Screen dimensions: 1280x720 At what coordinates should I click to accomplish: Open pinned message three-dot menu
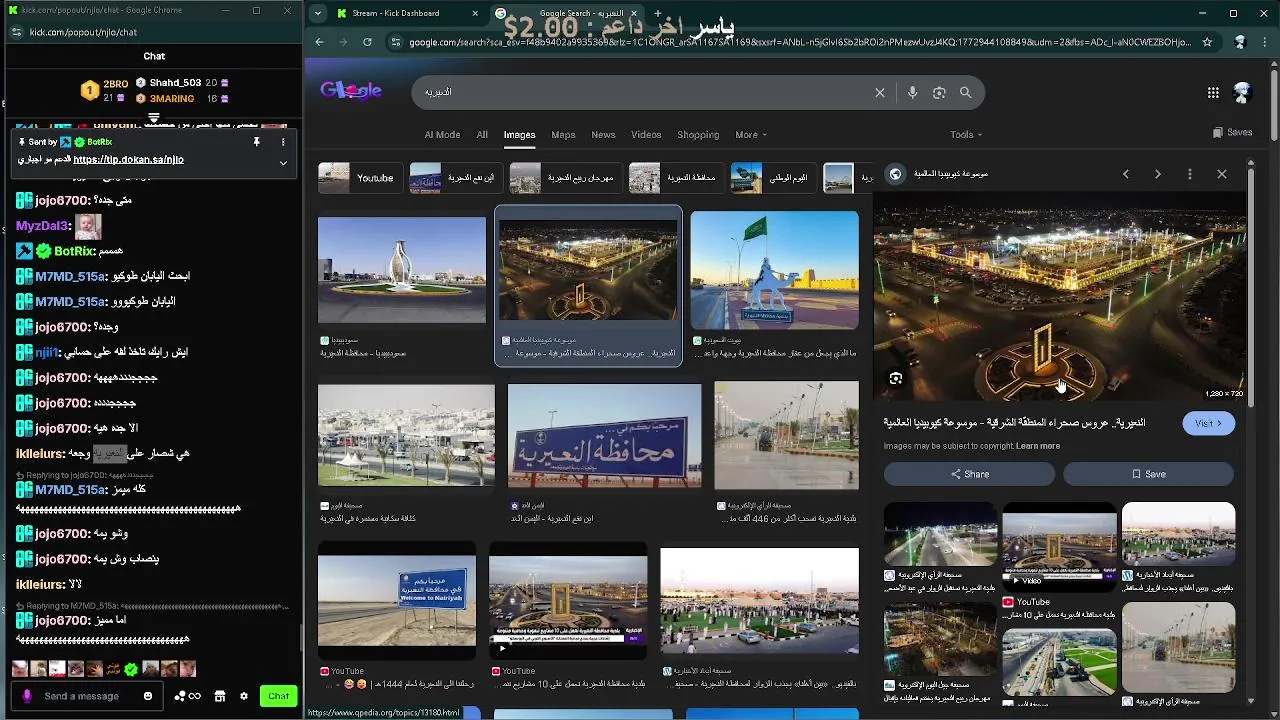[283, 142]
